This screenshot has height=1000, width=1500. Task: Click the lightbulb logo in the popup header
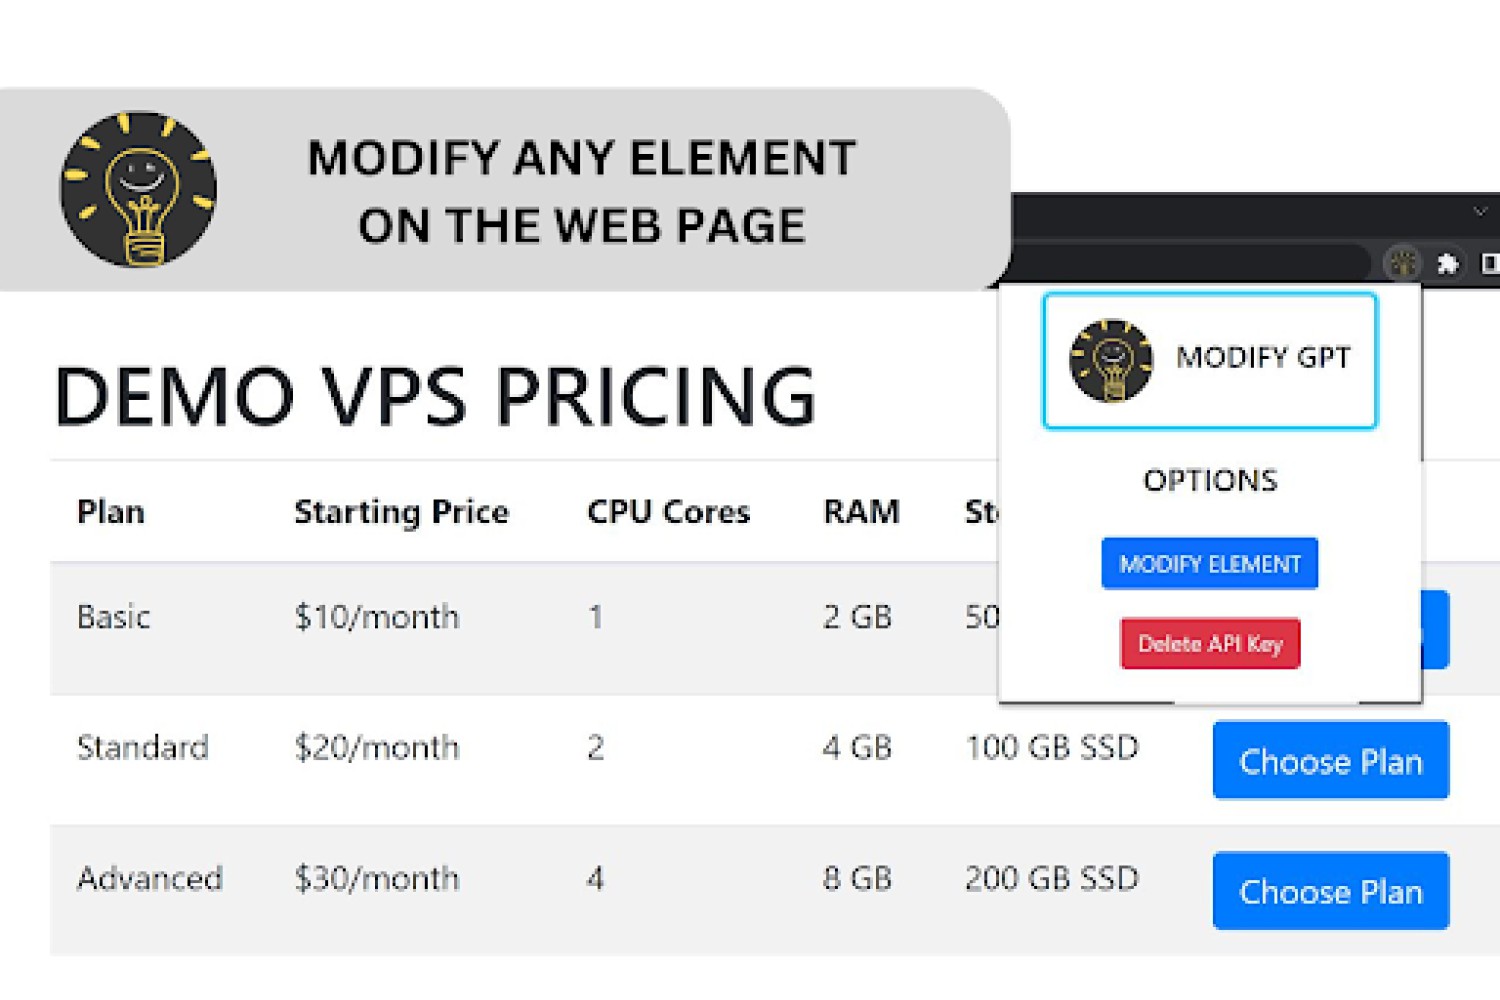tap(1110, 361)
